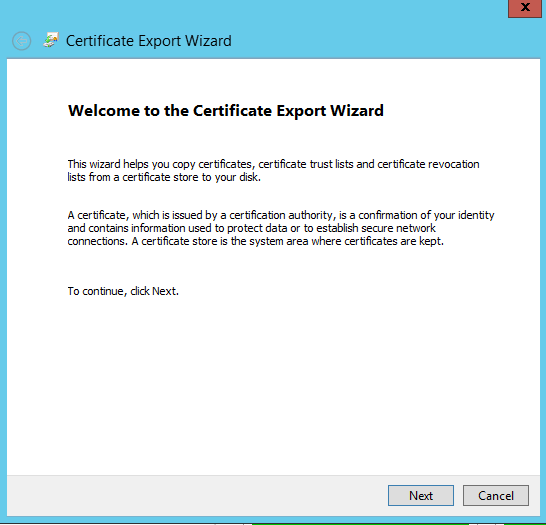Image resolution: width=546 pixels, height=525 pixels.
Task: Click the gray footer bar left of Next
Action: (x=195, y=495)
